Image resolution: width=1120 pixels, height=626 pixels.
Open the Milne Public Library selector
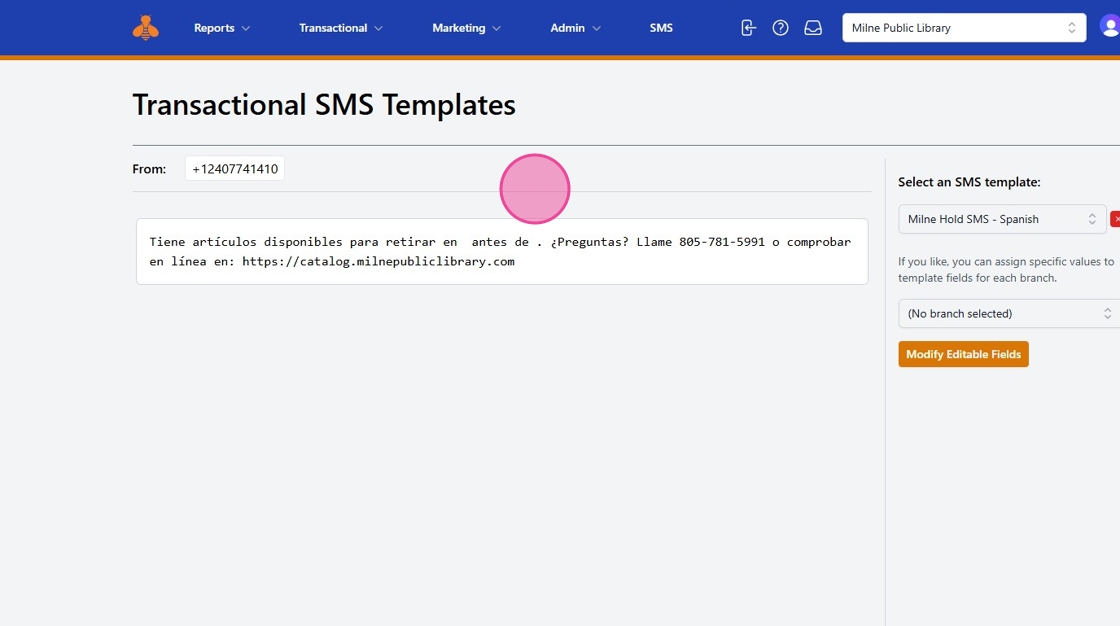coord(964,28)
